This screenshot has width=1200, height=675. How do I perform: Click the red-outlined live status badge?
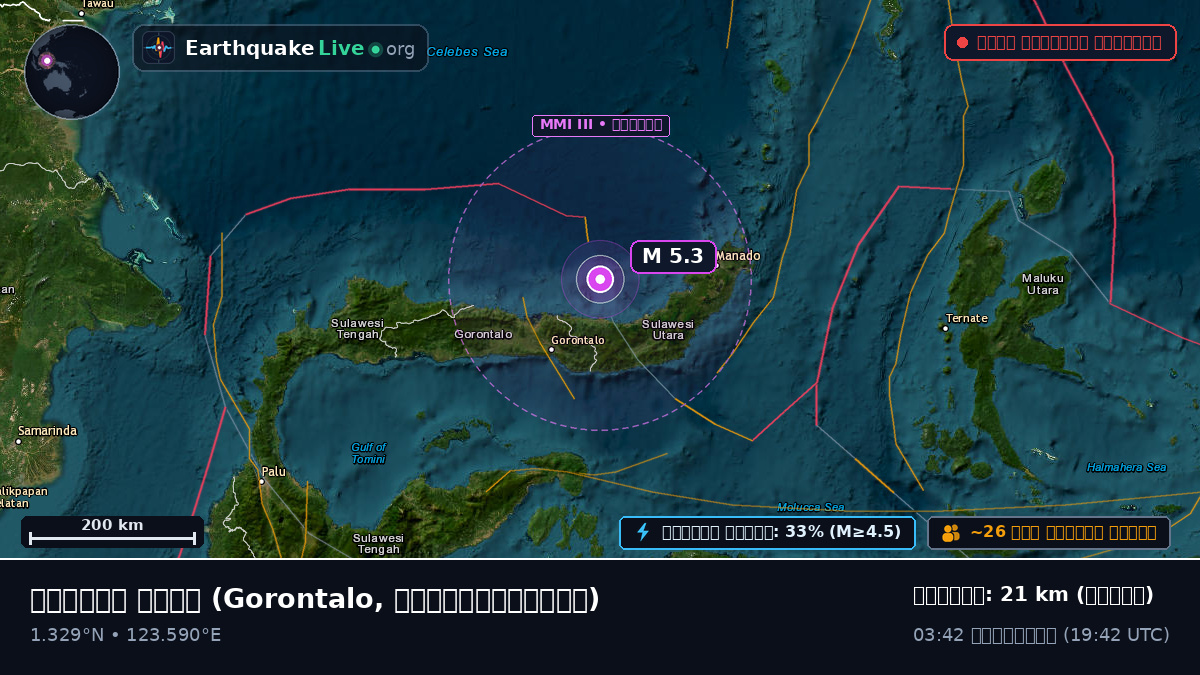pos(1060,42)
